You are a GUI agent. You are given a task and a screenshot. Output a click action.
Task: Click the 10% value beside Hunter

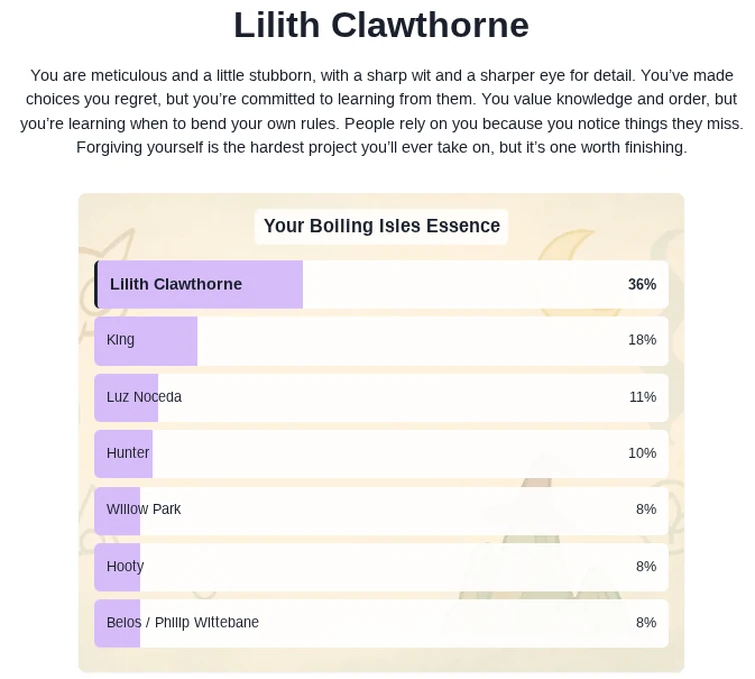click(642, 453)
